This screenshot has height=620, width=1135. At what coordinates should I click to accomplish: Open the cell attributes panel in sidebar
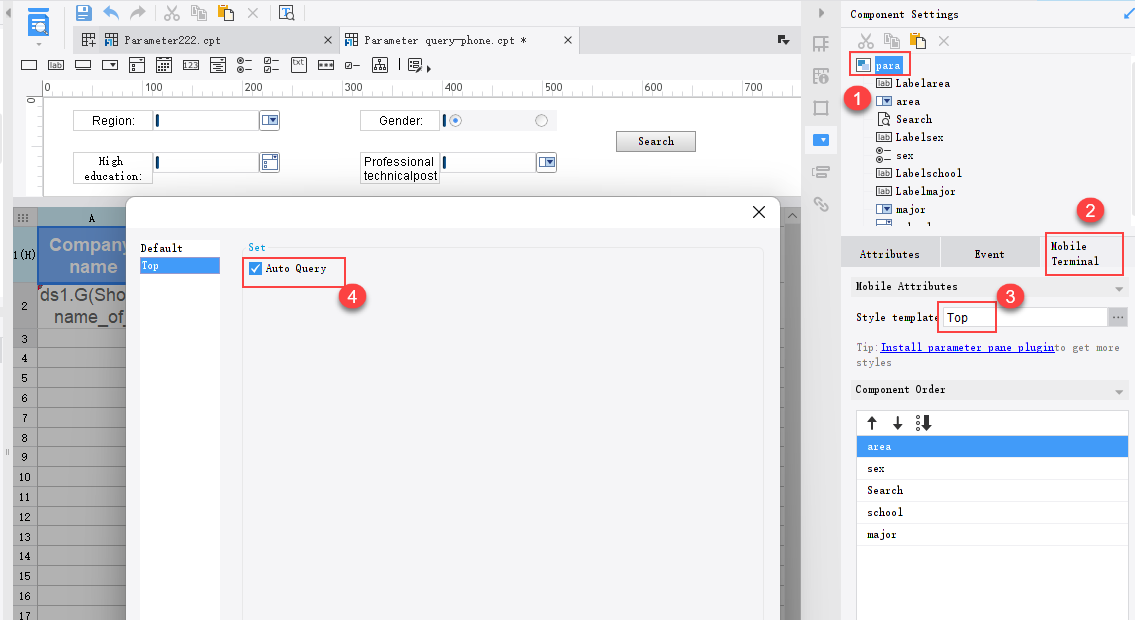tap(821, 76)
